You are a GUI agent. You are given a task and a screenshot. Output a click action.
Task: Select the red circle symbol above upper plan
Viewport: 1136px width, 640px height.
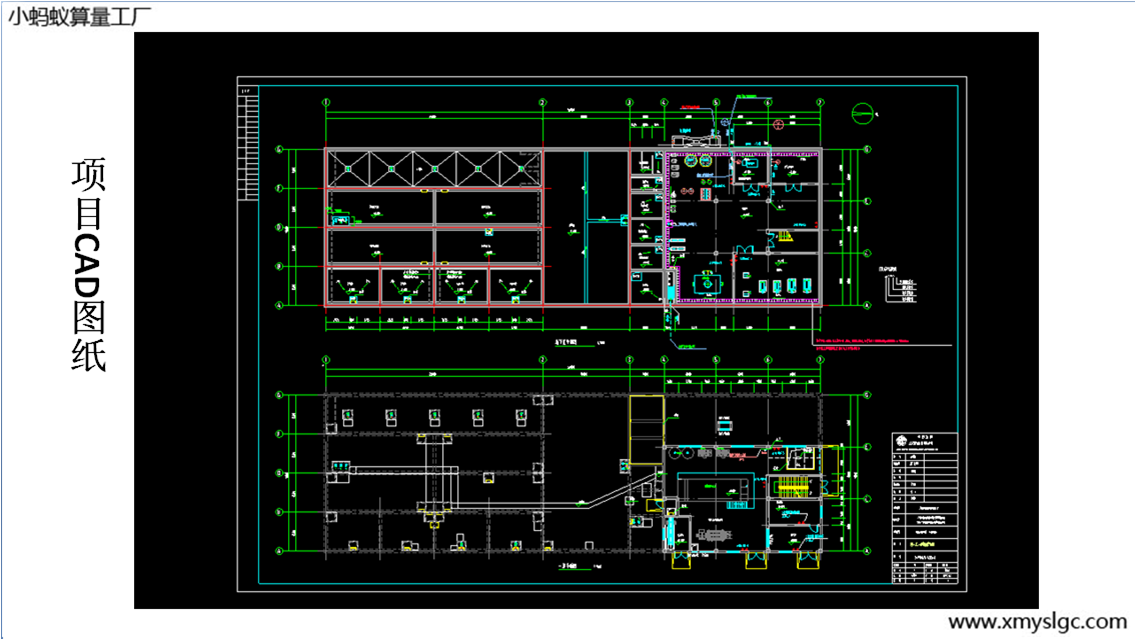click(779, 126)
